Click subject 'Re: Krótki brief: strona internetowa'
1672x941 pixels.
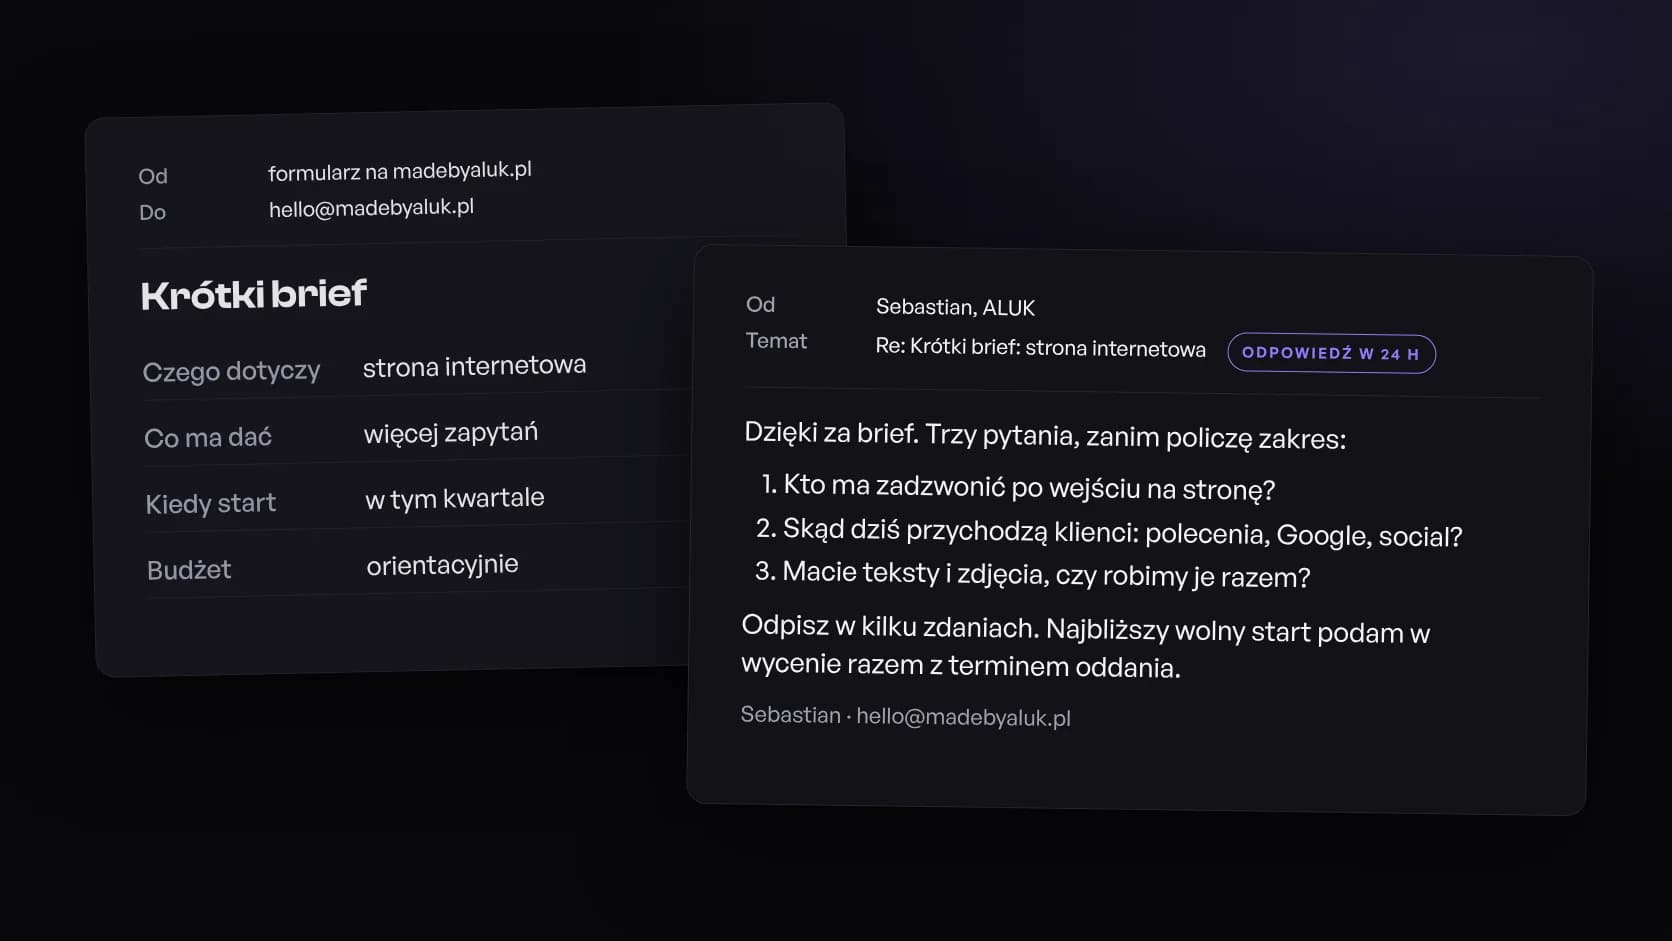[x=1040, y=348]
